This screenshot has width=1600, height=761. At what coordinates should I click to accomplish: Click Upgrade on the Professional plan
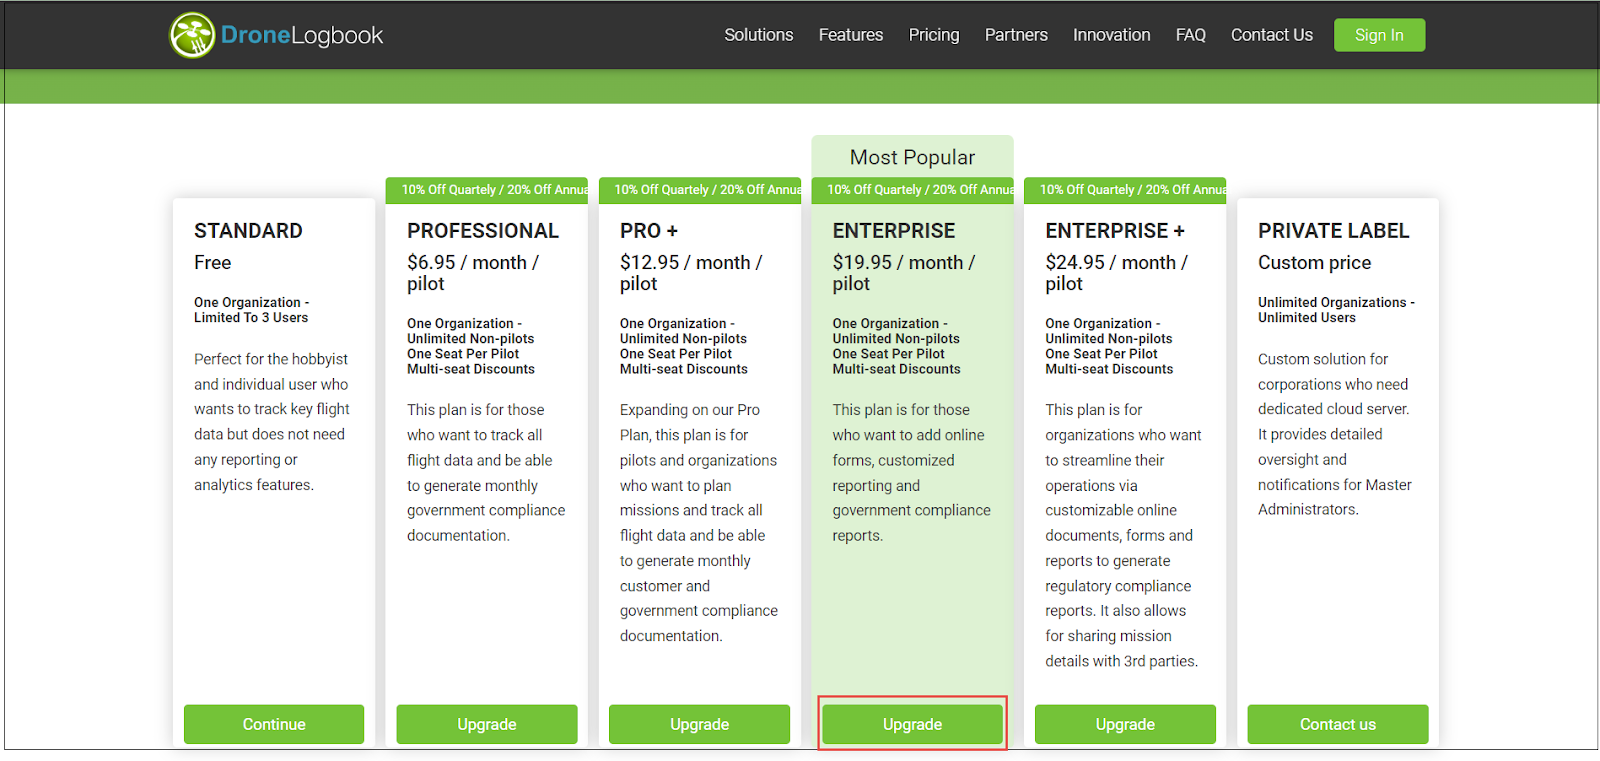point(487,724)
